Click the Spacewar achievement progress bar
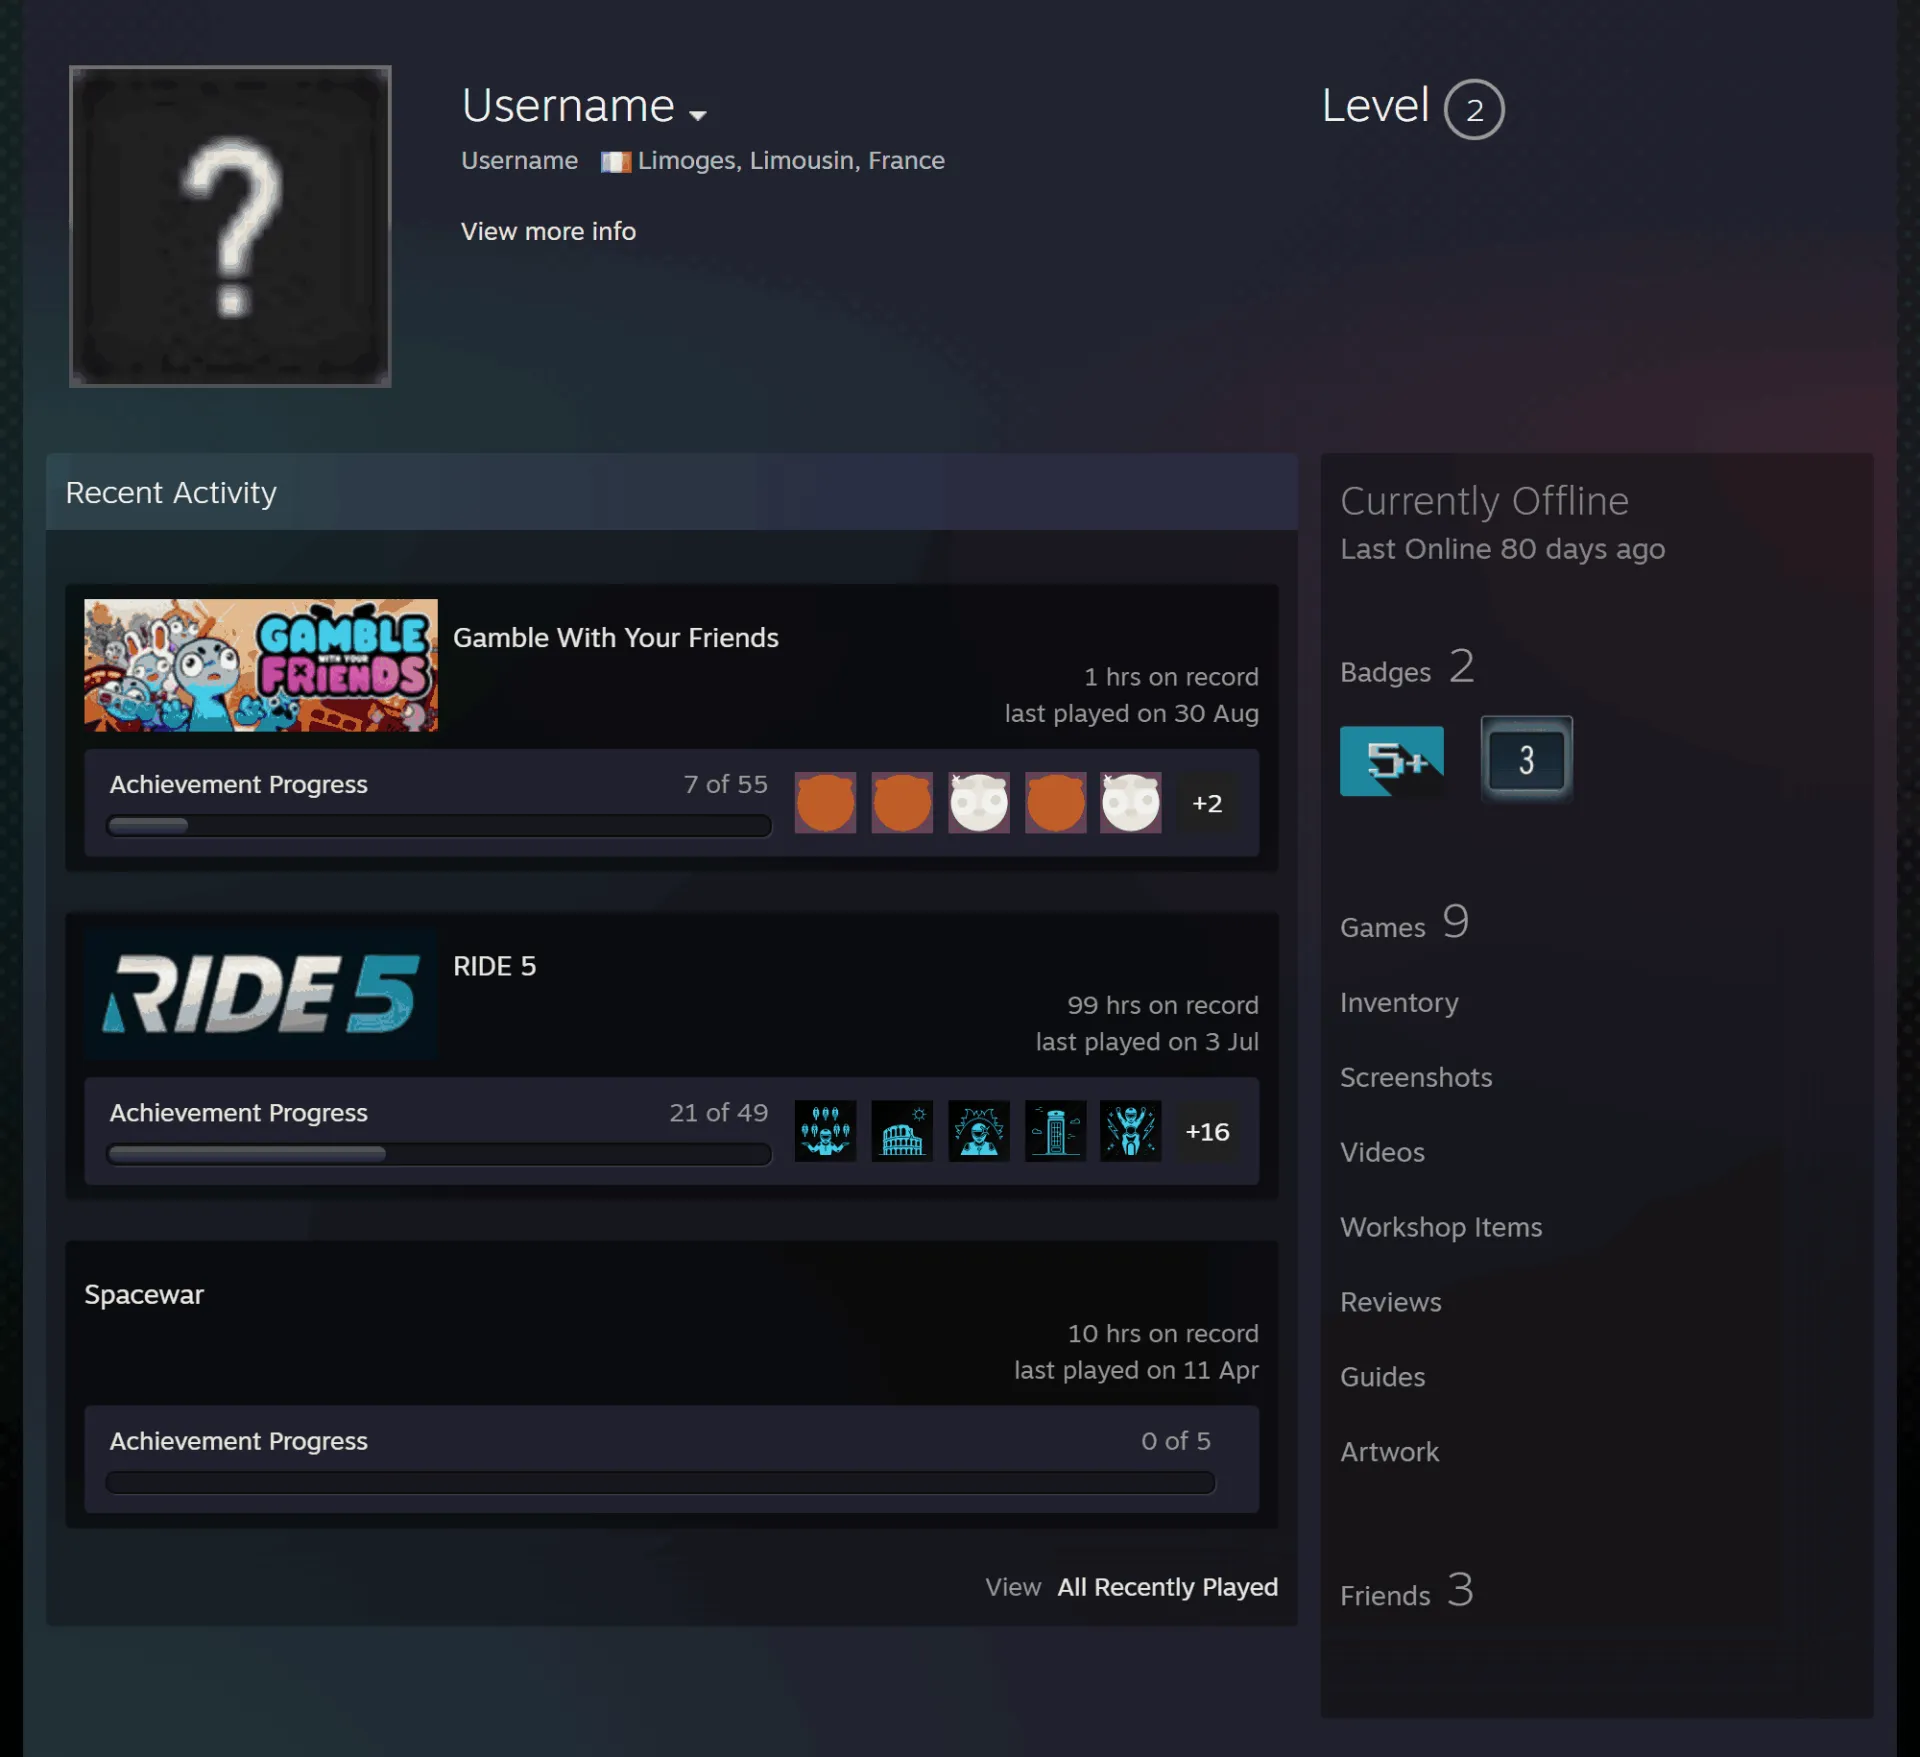Viewport: 1920px width, 1757px height. click(660, 1482)
